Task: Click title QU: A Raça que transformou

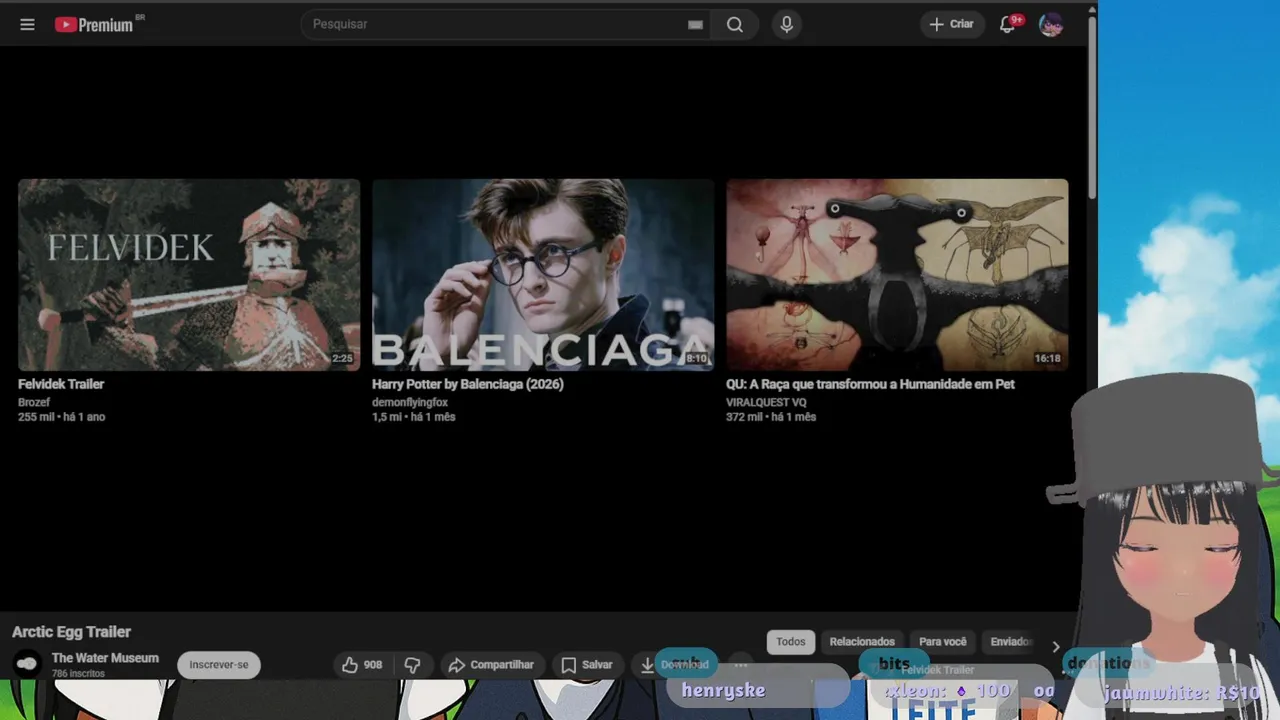Action: coord(870,384)
